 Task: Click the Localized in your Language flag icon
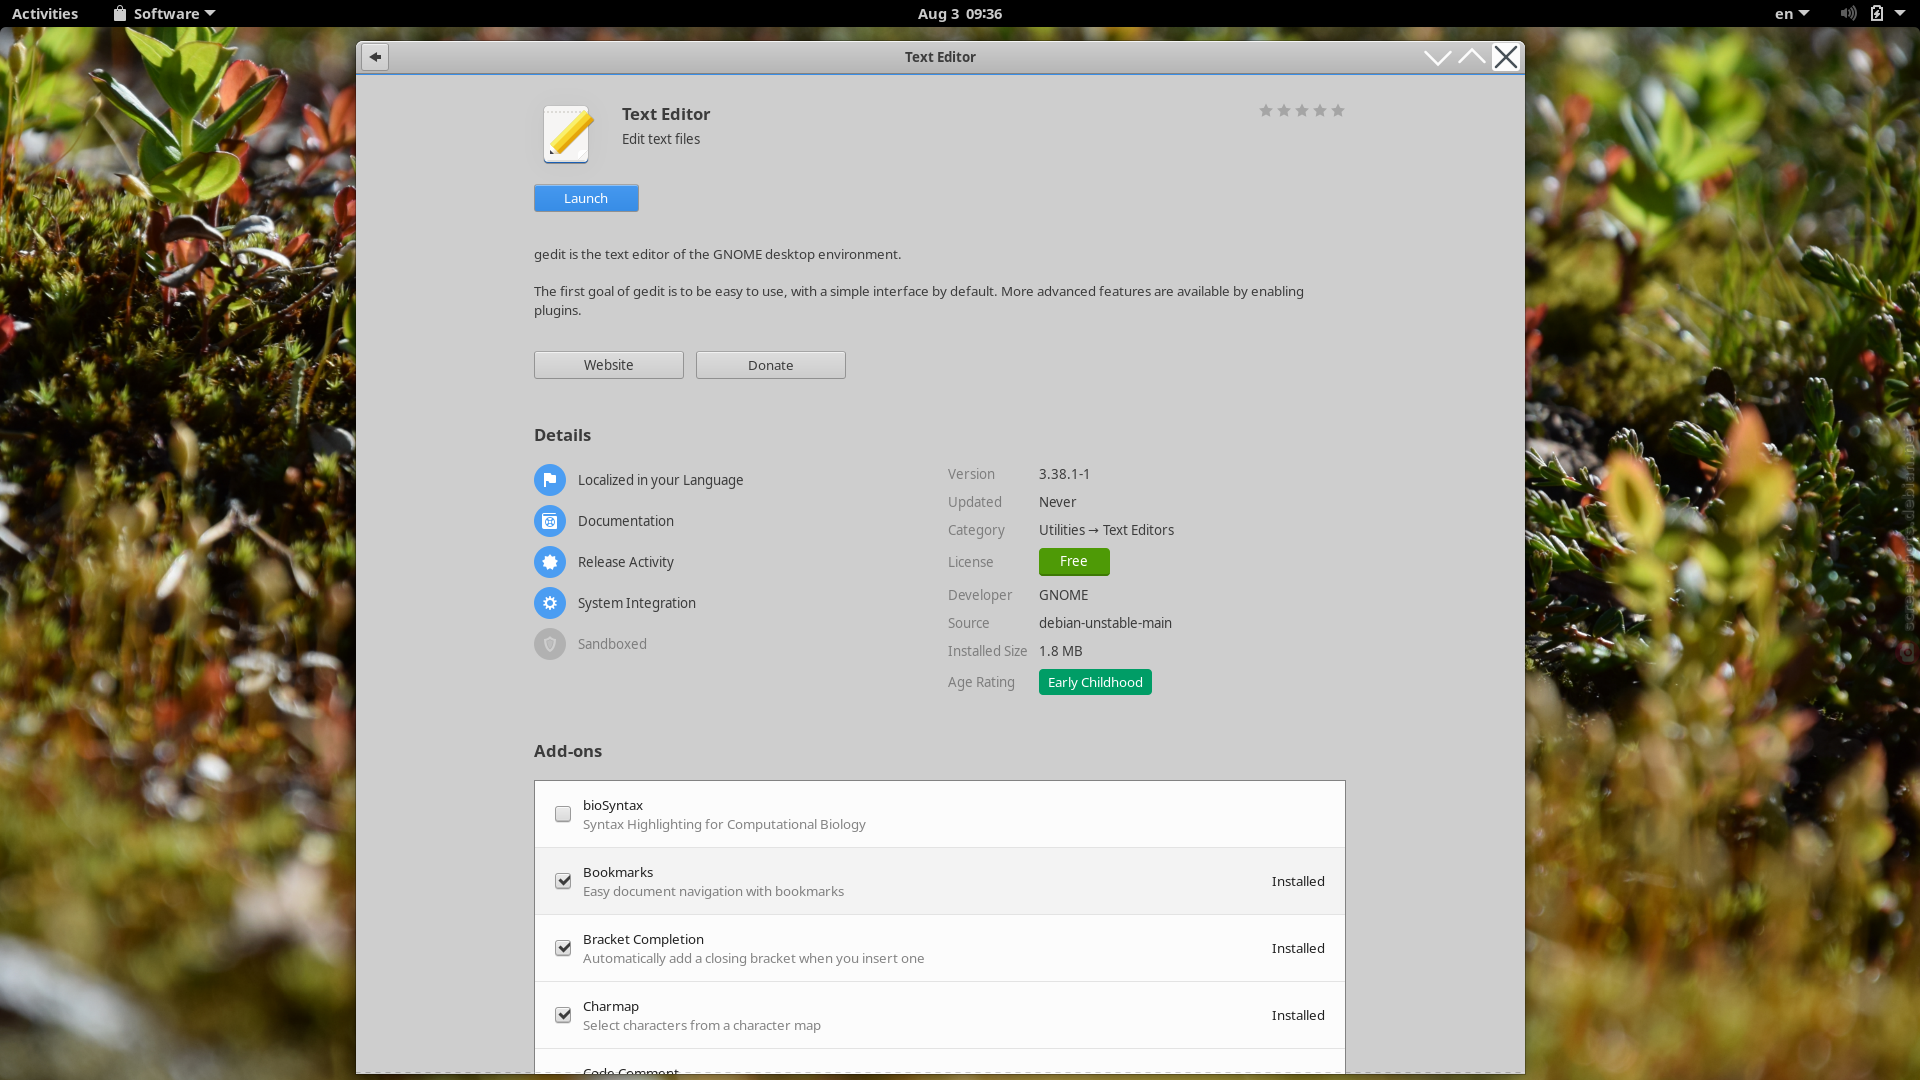[x=550, y=480]
